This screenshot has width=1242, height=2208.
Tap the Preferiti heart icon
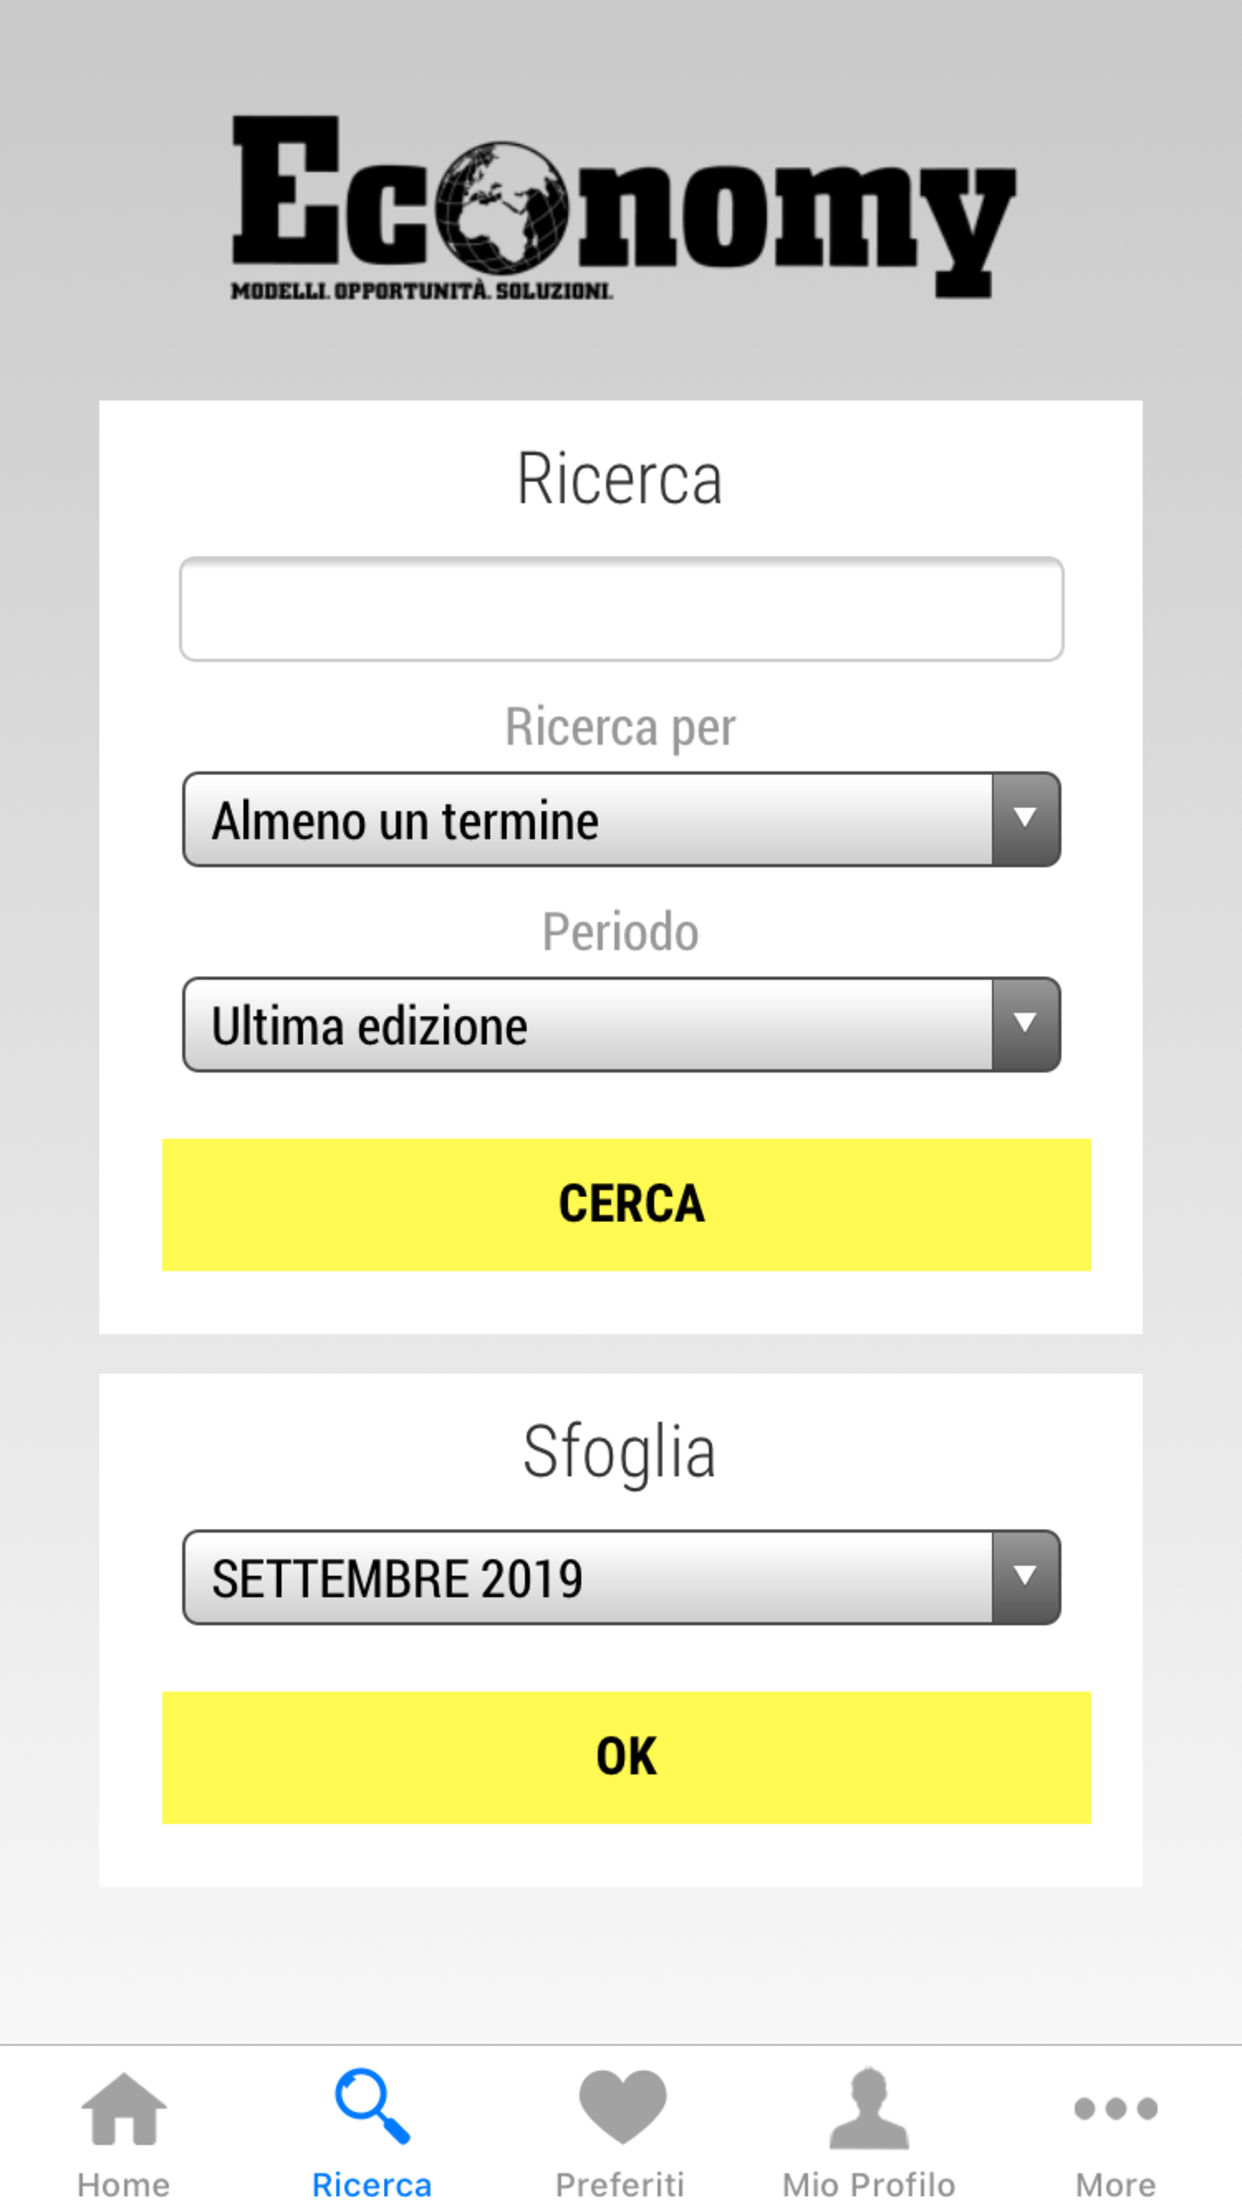click(621, 2106)
